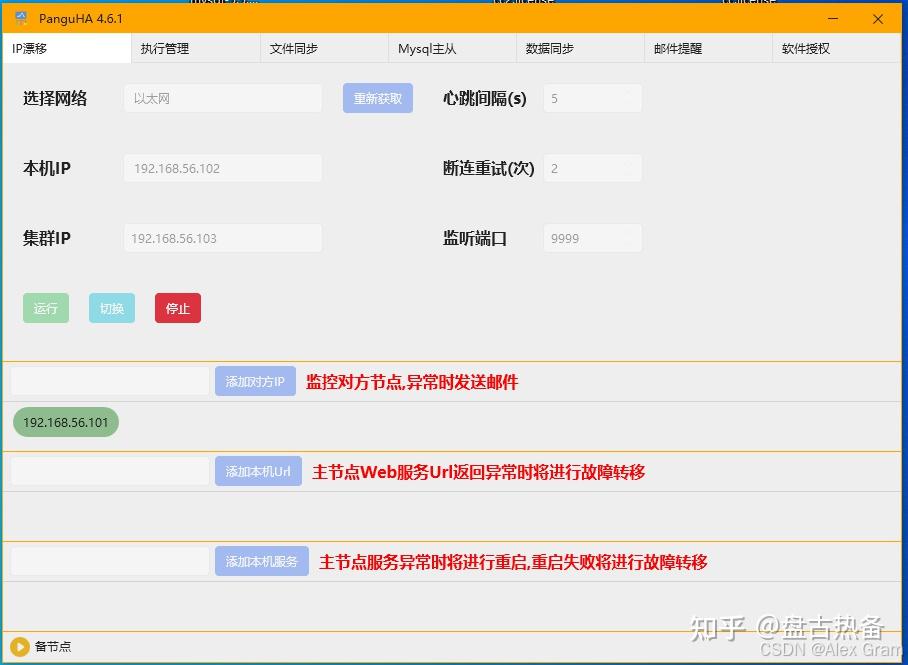Go to the 数据同步 tab
The height and width of the screenshot is (665, 908).
[x=550, y=48]
